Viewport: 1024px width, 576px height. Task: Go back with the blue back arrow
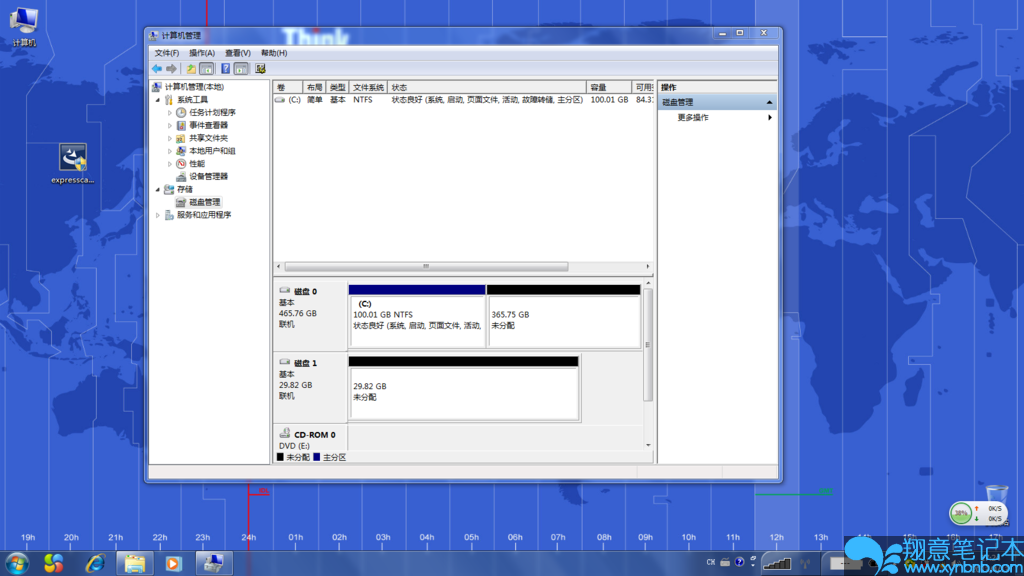(x=157, y=69)
